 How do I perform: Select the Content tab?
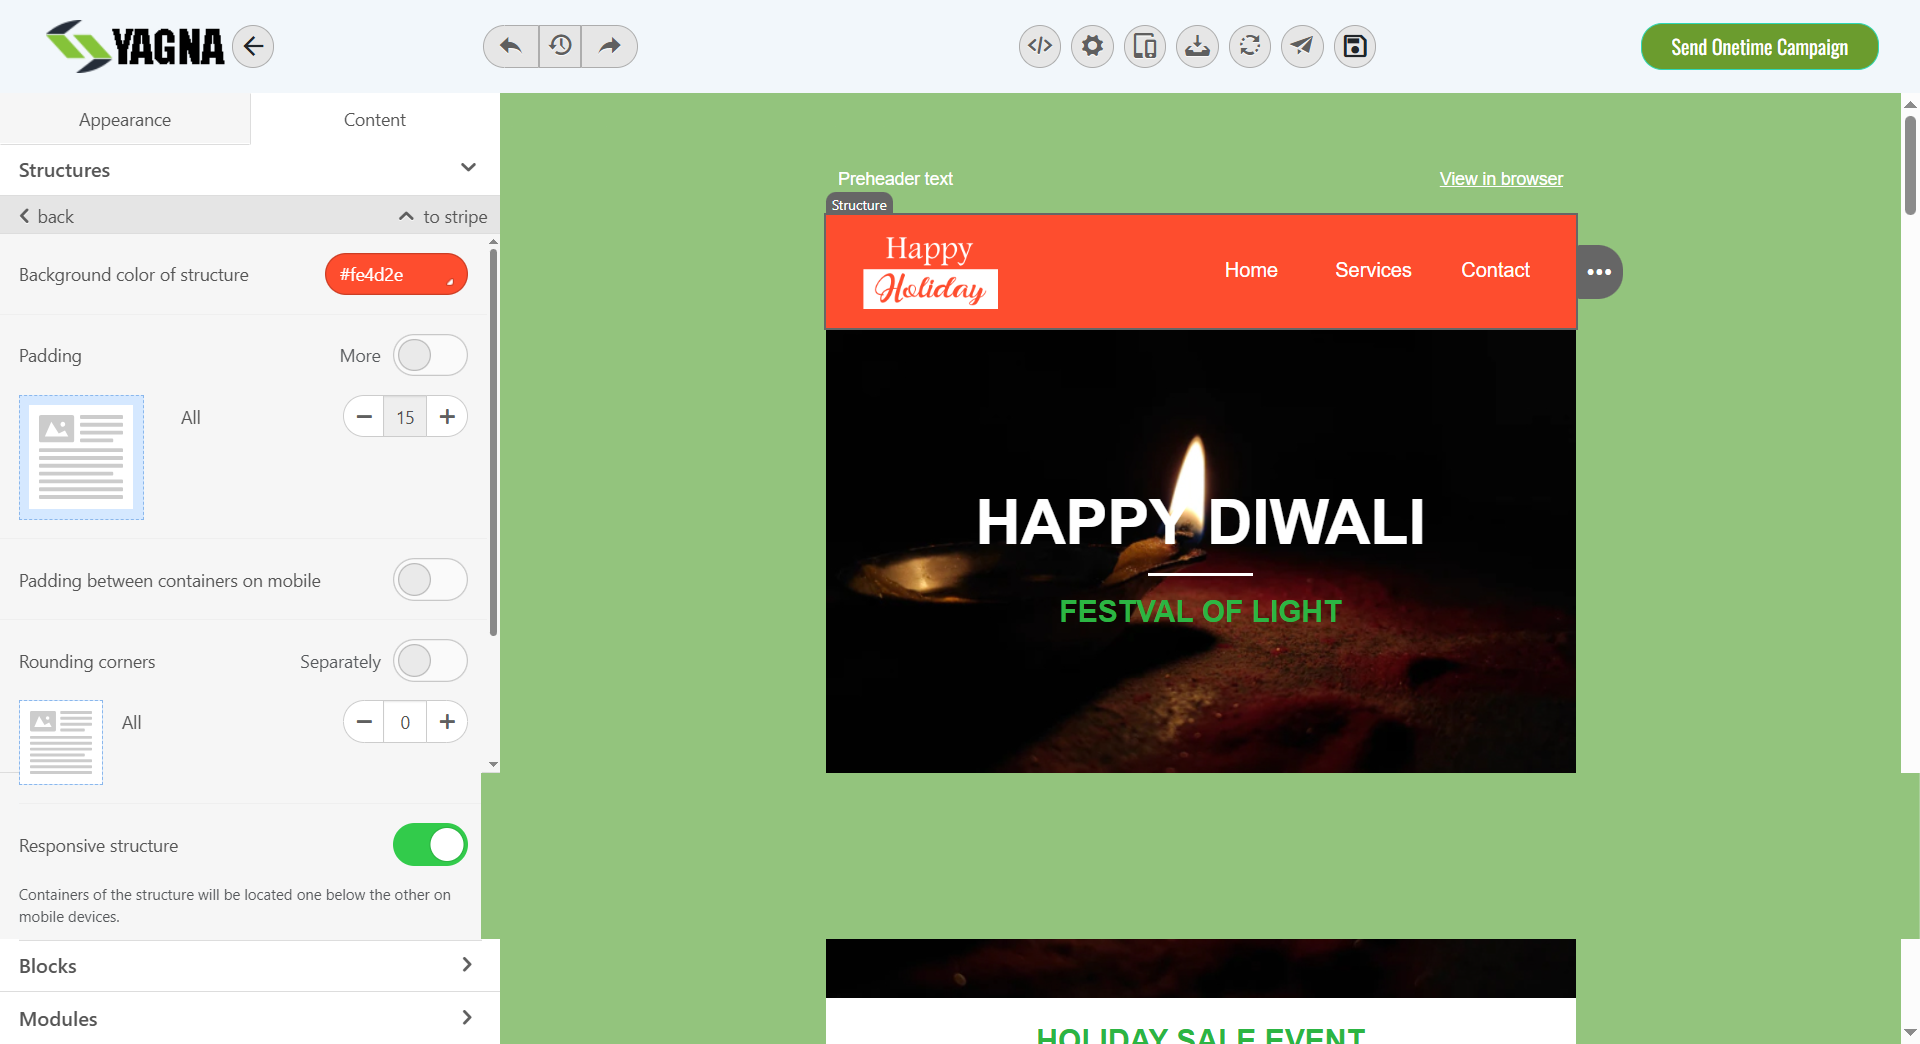(x=374, y=119)
